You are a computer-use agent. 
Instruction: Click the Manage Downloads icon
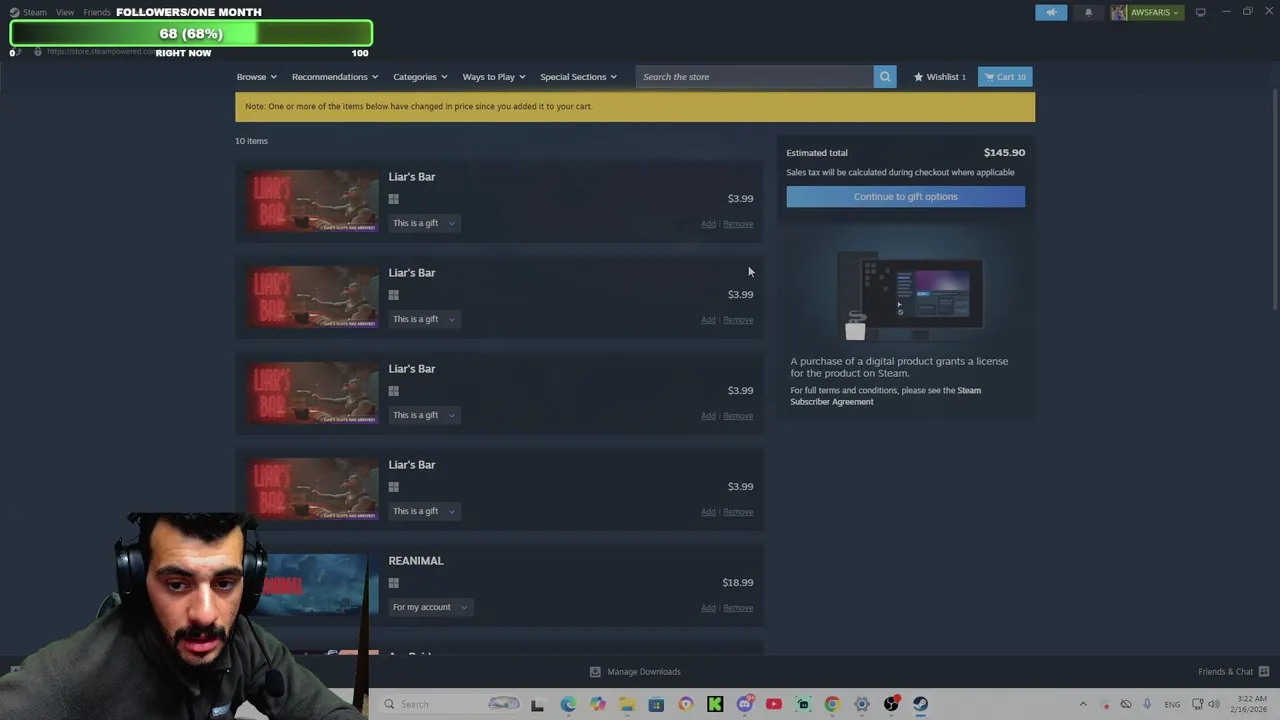[x=595, y=672]
